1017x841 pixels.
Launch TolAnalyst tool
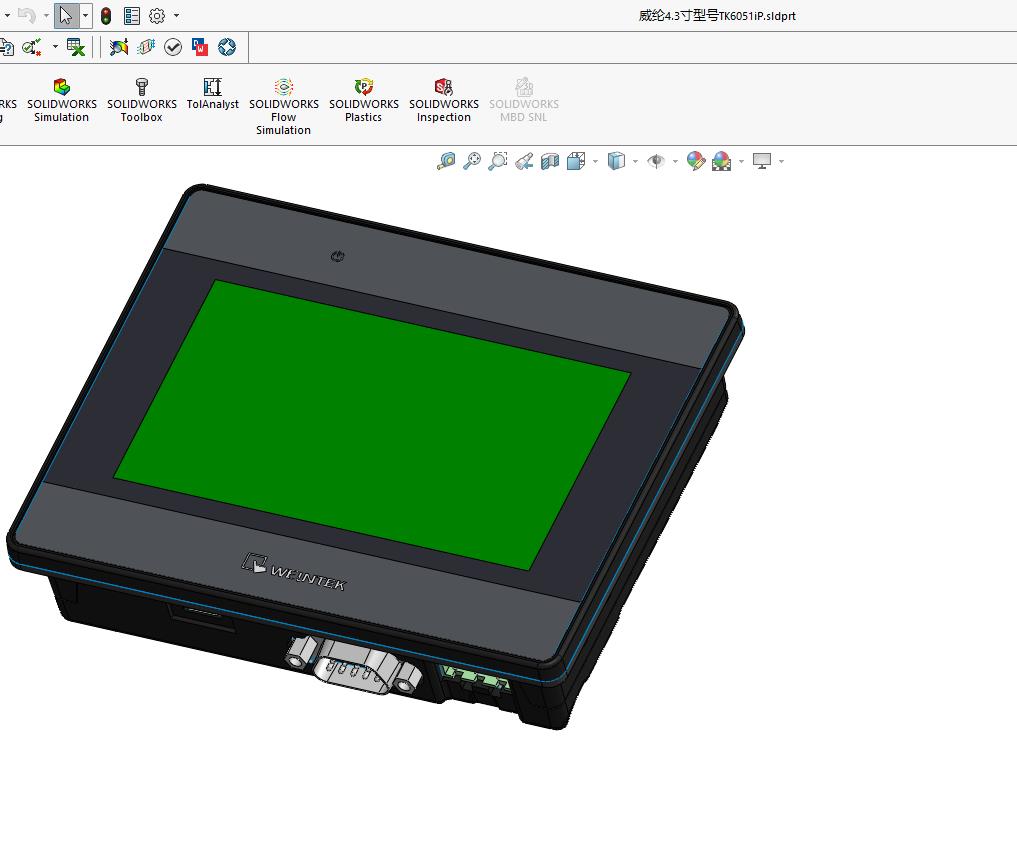(x=213, y=94)
